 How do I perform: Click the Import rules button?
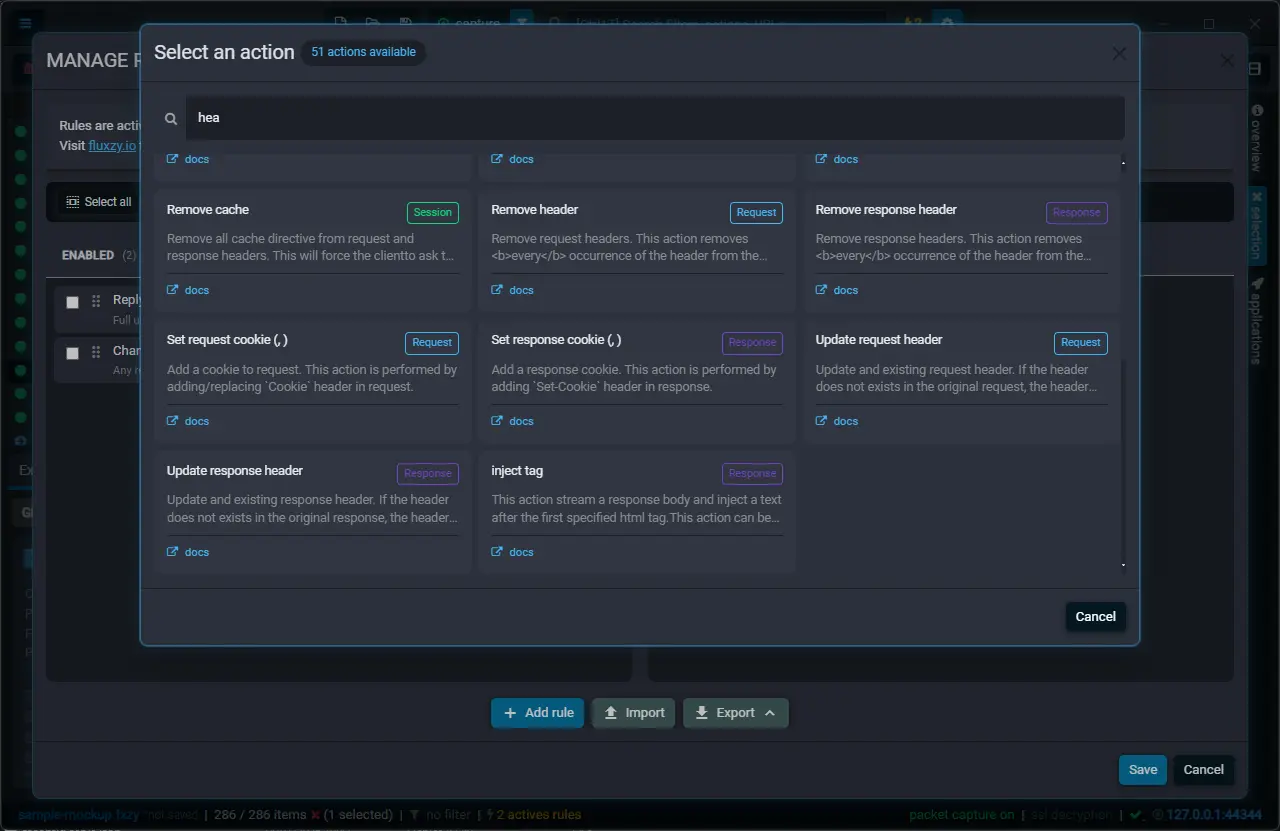click(634, 713)
